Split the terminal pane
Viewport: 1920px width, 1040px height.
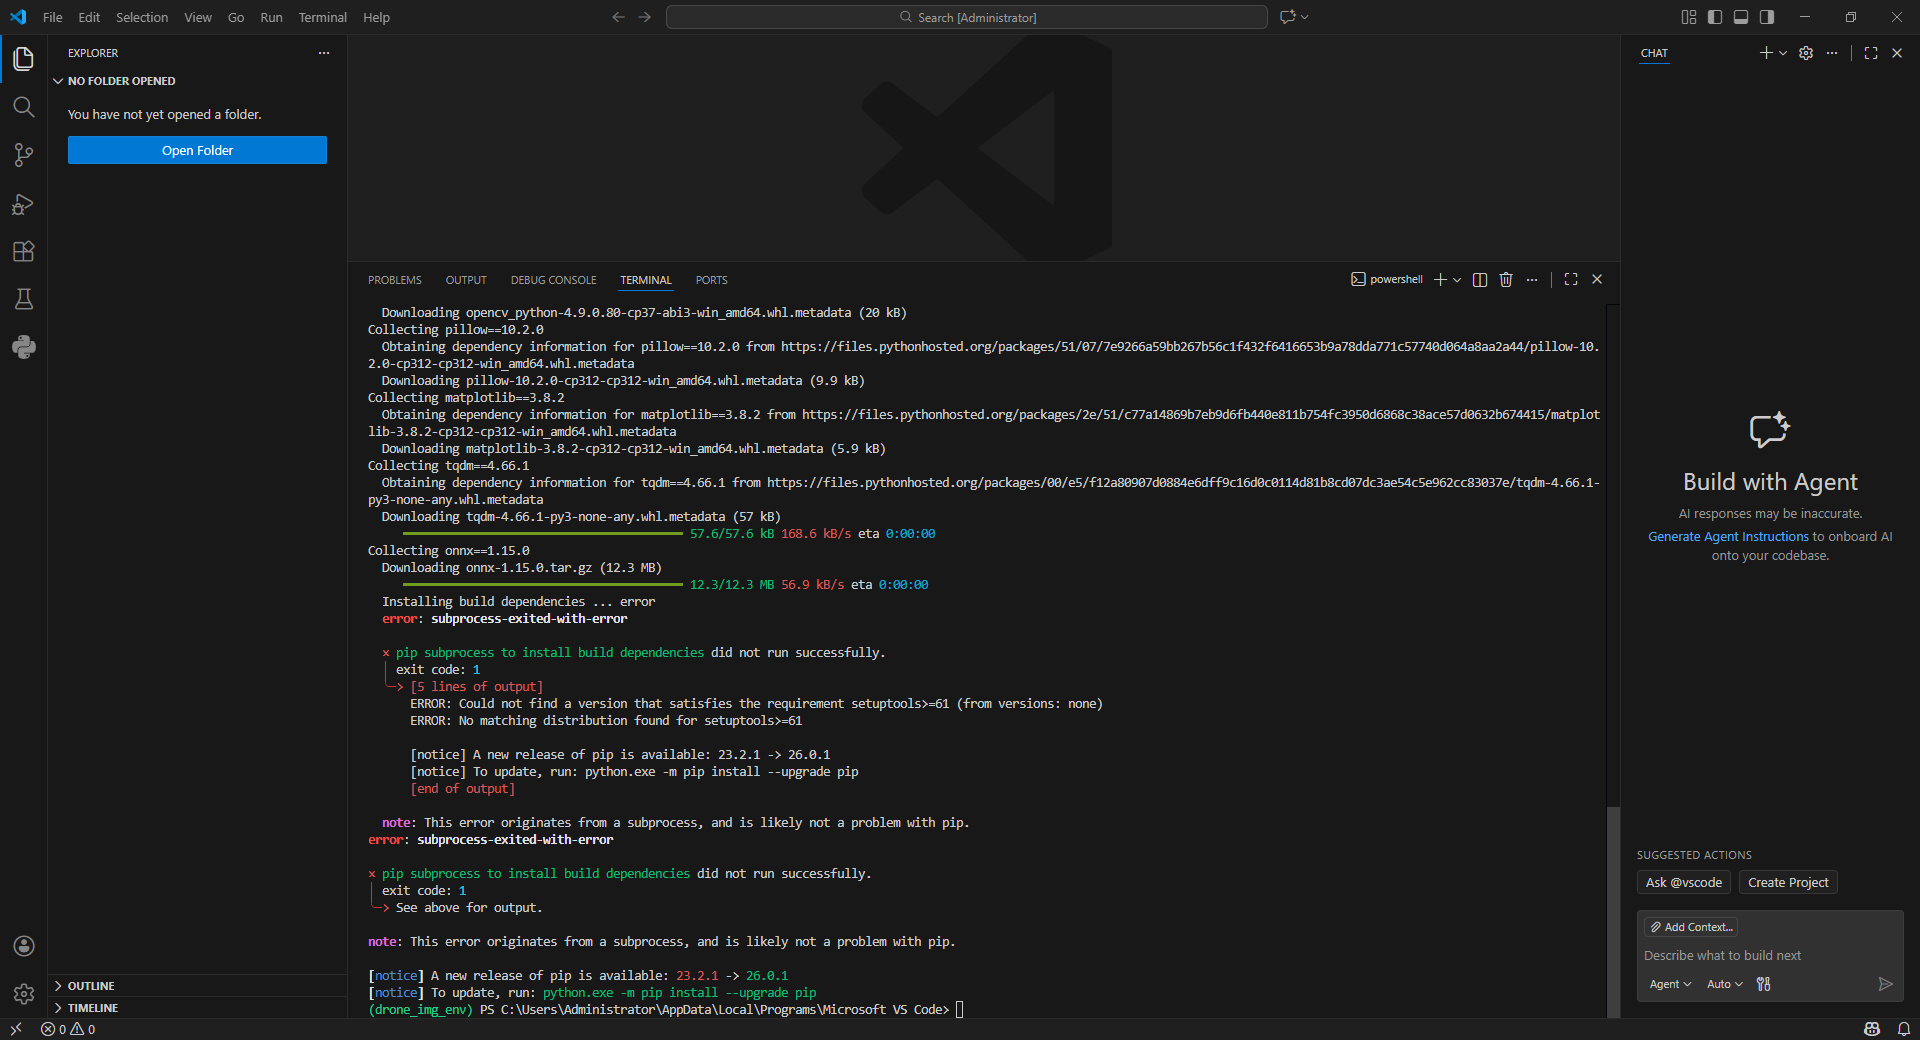click(x=1480, y=280)
